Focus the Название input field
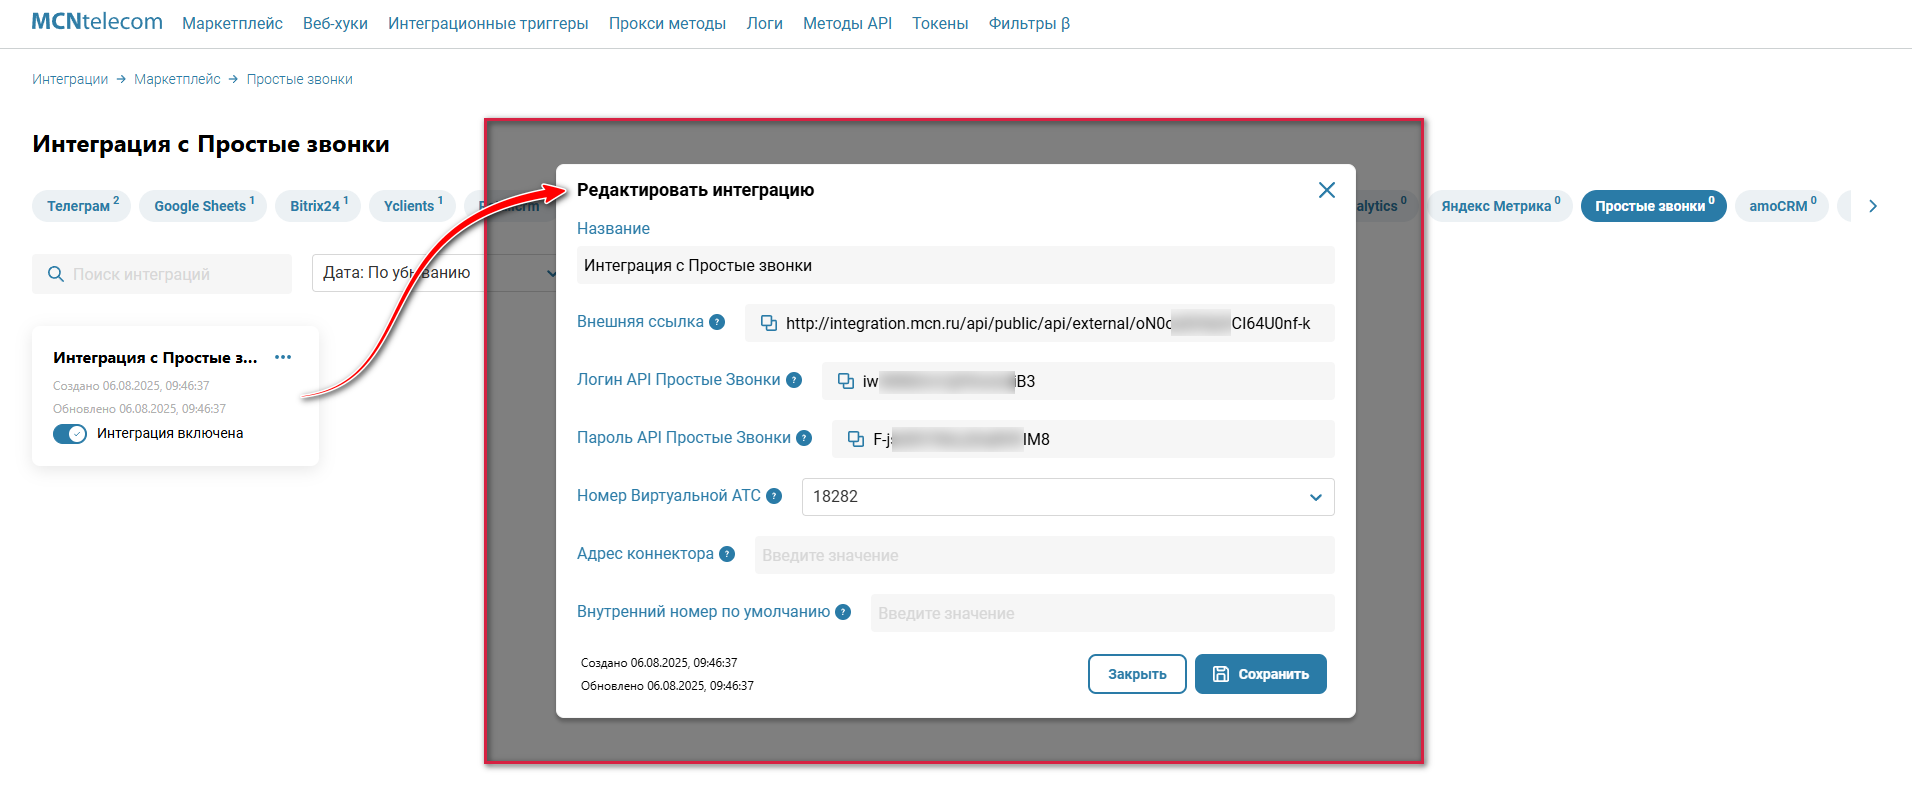 956,265
